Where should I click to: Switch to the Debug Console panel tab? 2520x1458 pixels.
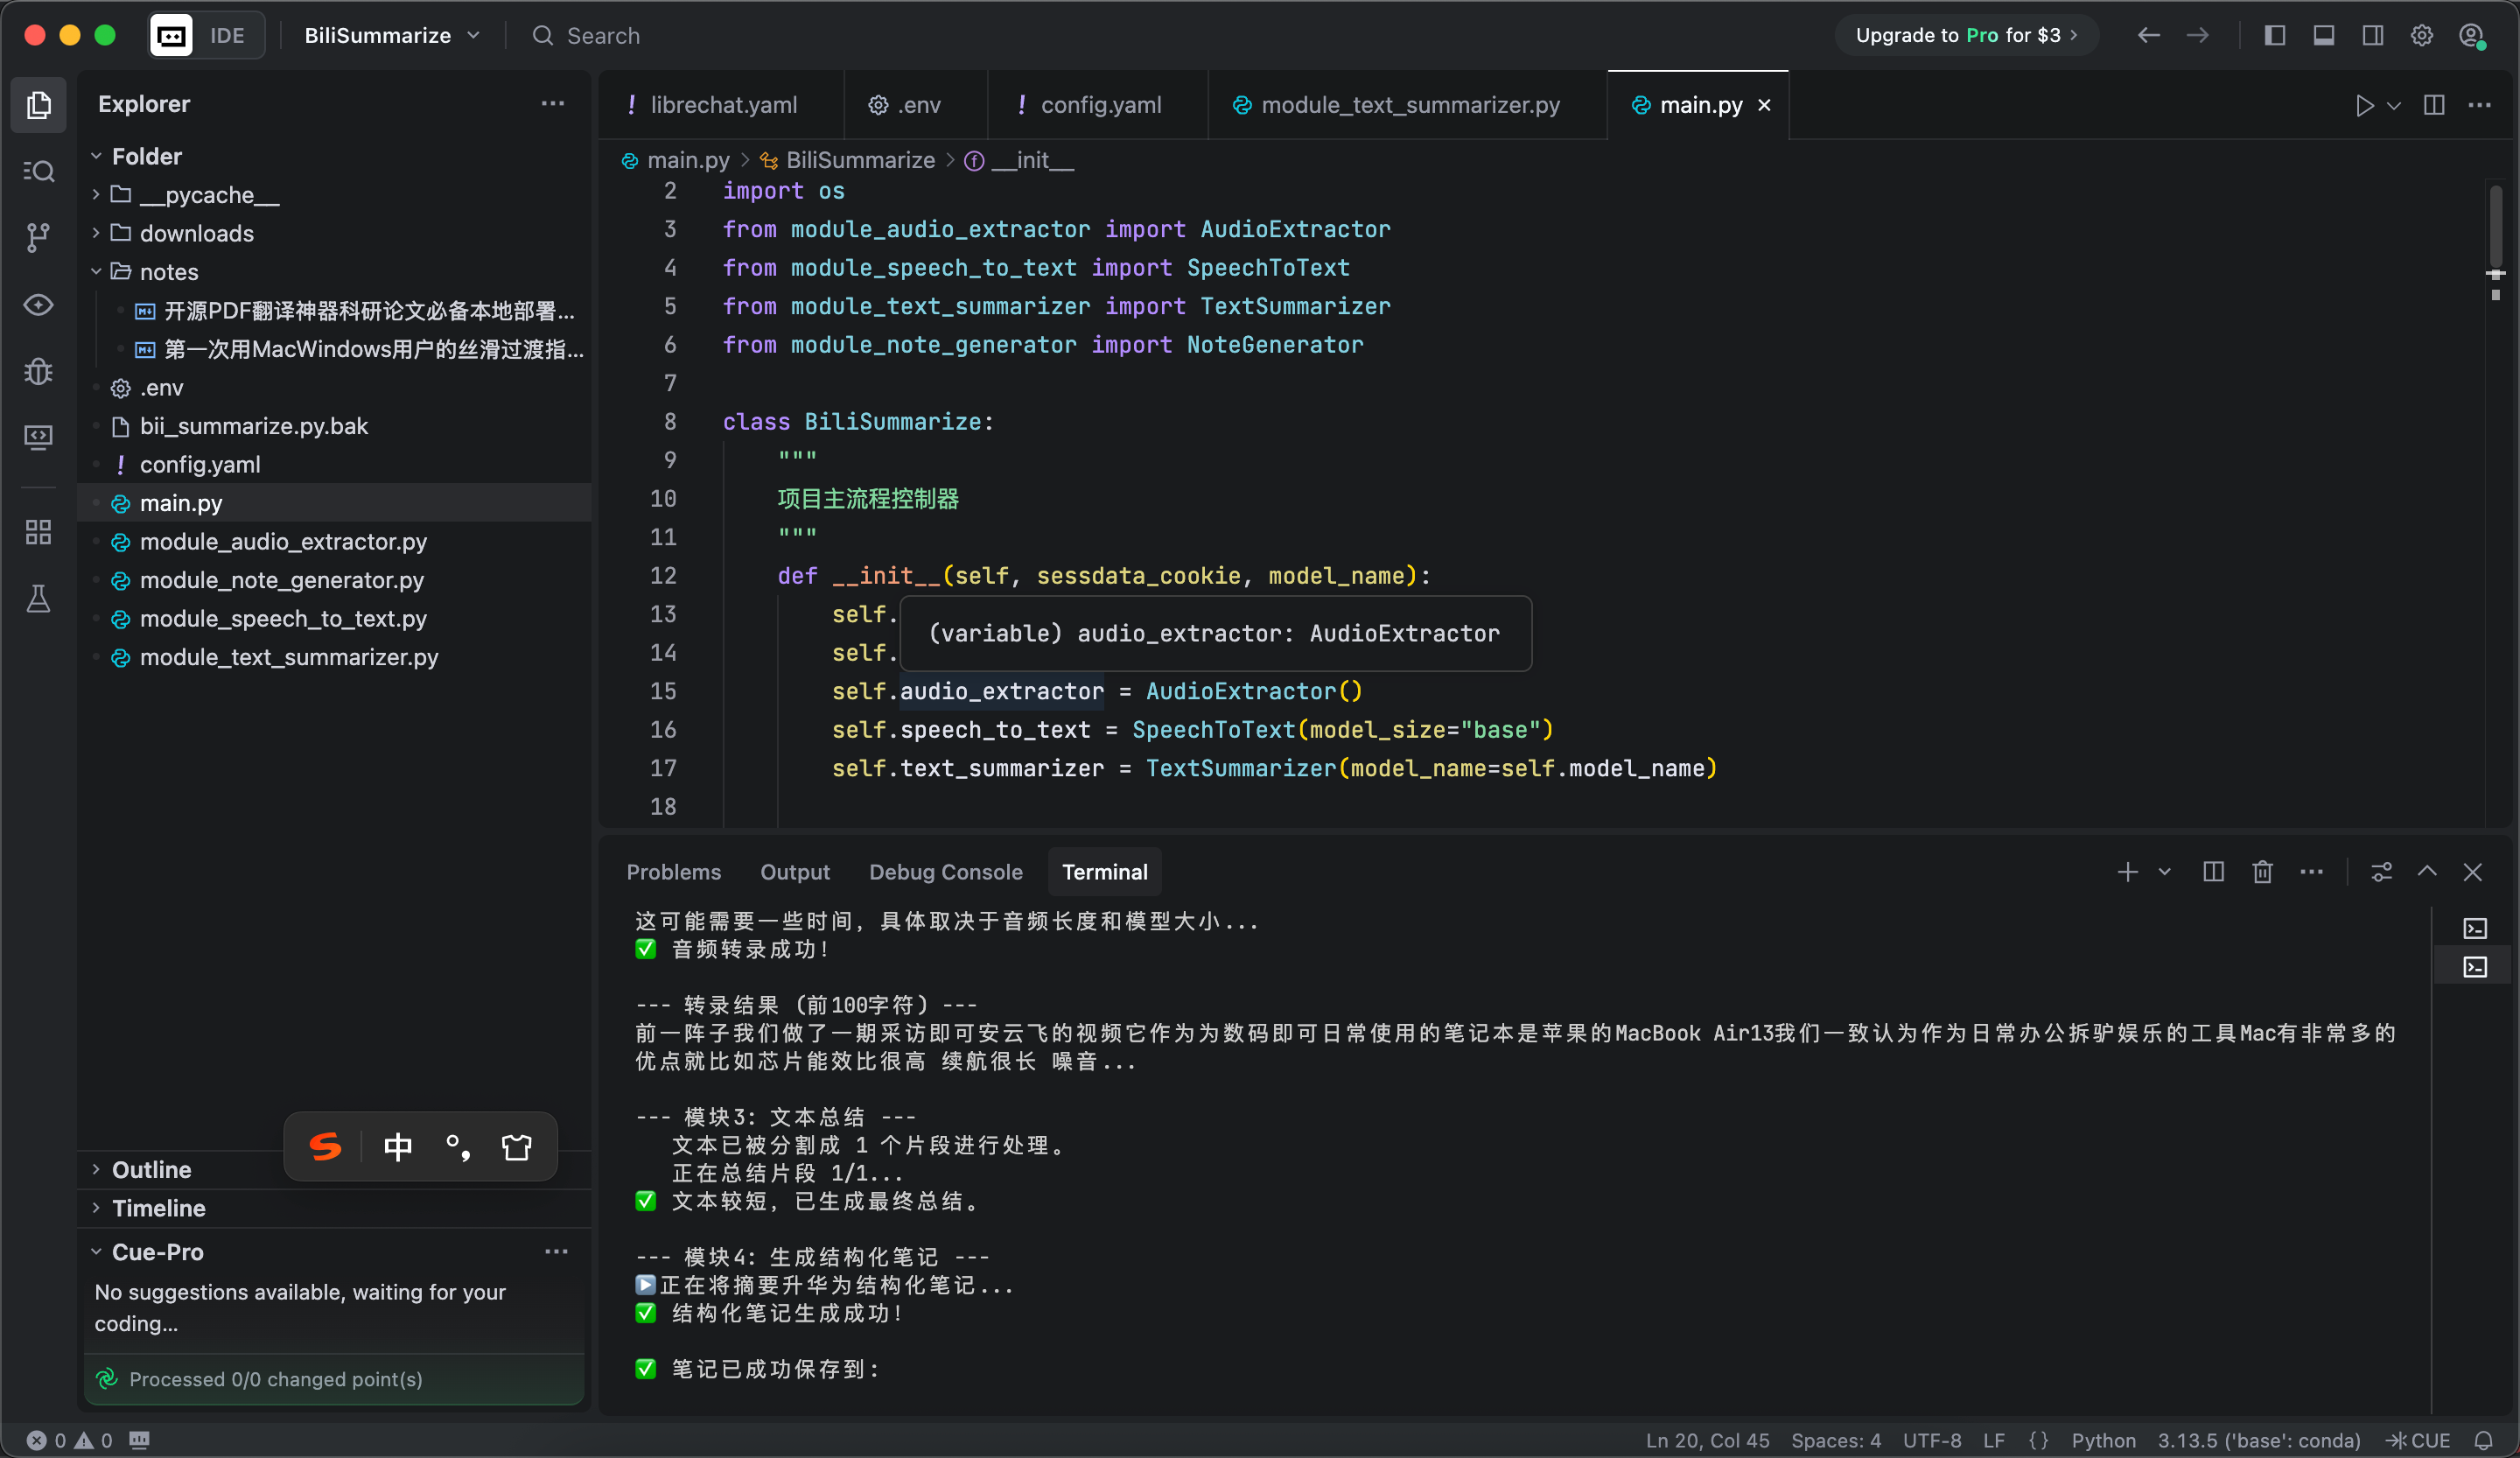[x=945, y=872]
